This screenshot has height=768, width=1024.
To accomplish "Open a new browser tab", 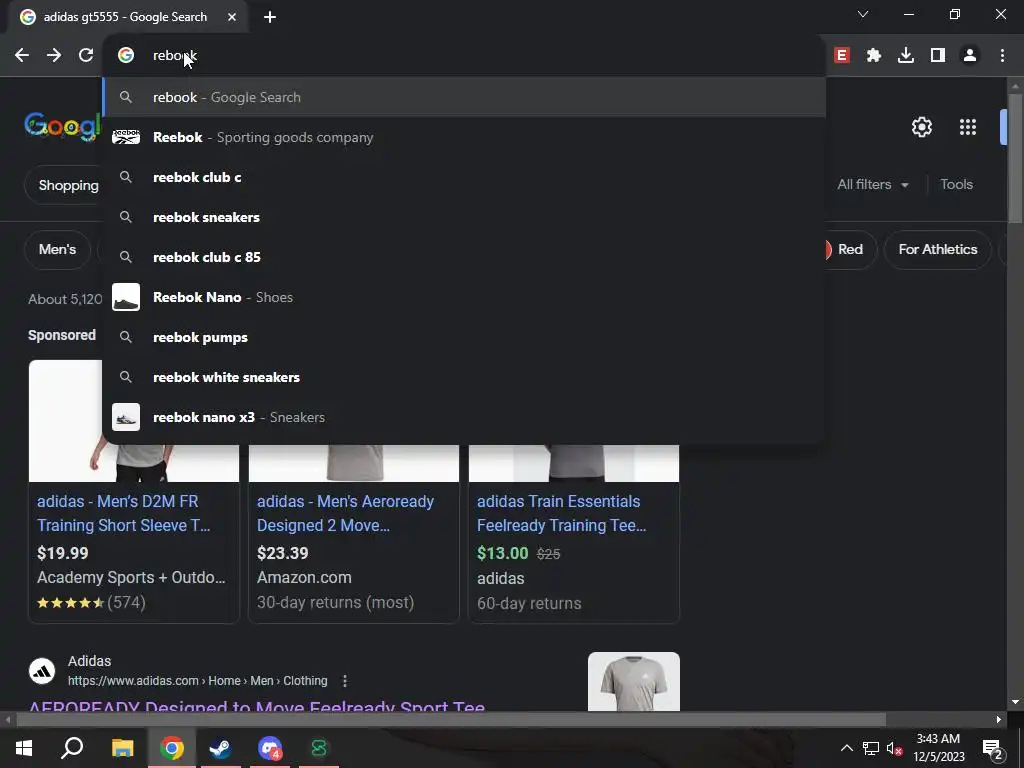I will (x=270, y=17).
